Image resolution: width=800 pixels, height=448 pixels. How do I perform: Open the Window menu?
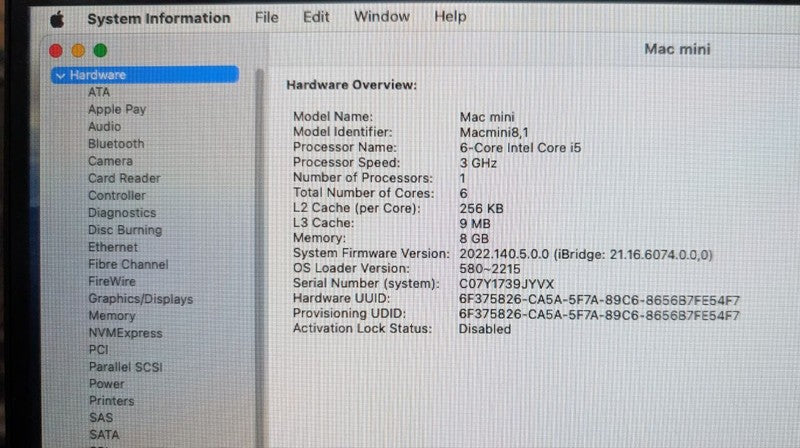tap(381, 17)
